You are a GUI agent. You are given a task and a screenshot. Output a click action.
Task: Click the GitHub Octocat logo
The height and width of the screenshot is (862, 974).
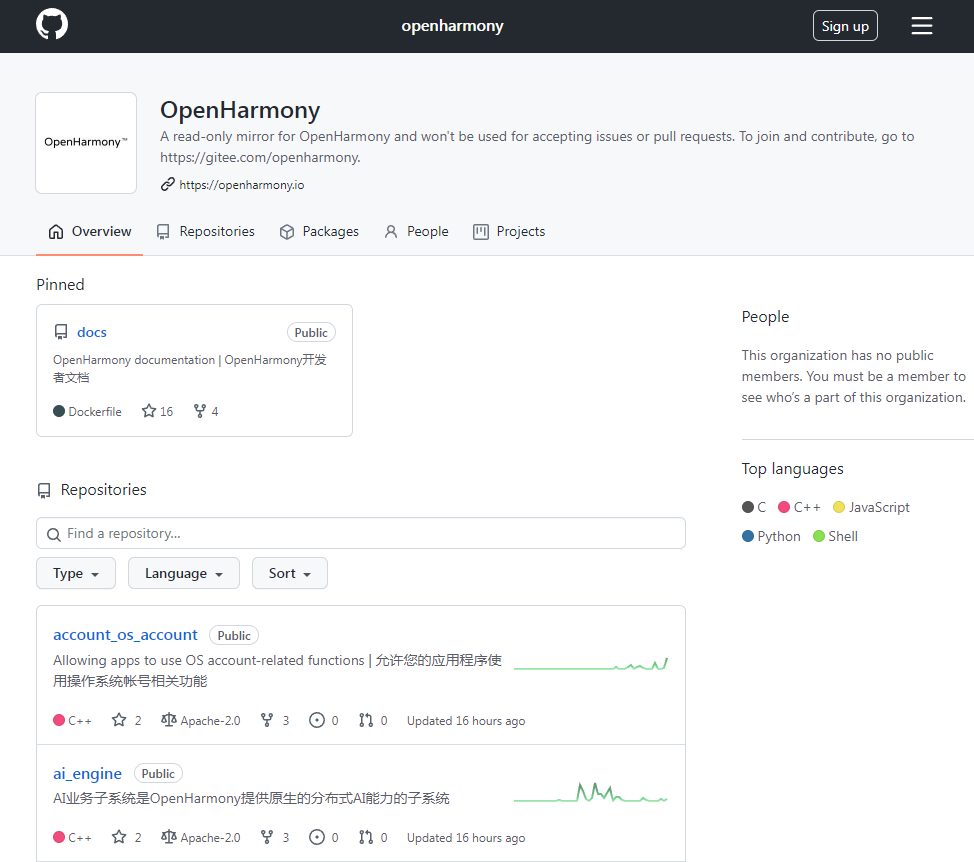point(52,25)
